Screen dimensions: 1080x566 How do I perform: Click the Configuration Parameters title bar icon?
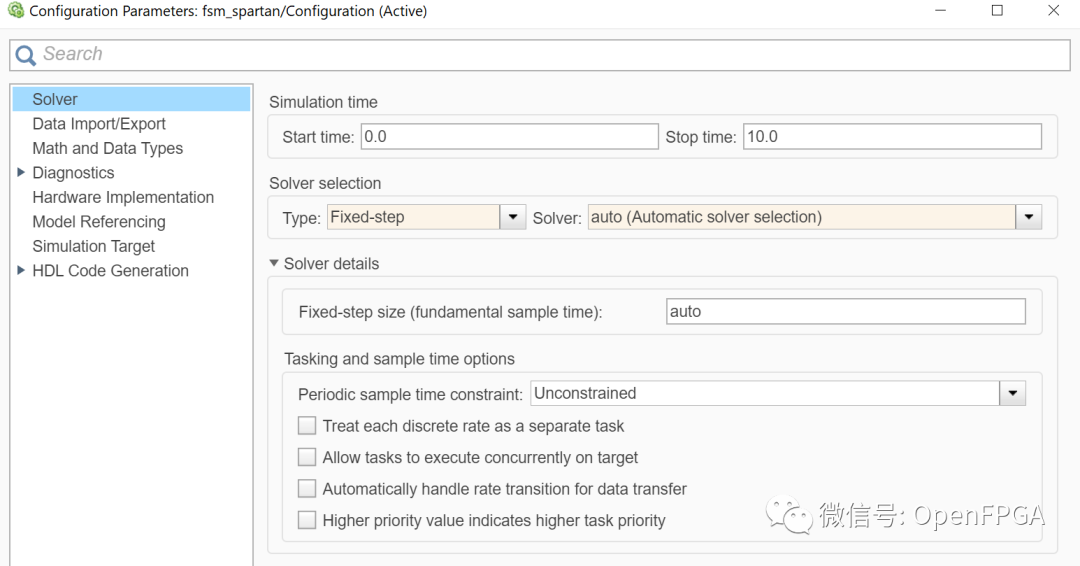15,11
